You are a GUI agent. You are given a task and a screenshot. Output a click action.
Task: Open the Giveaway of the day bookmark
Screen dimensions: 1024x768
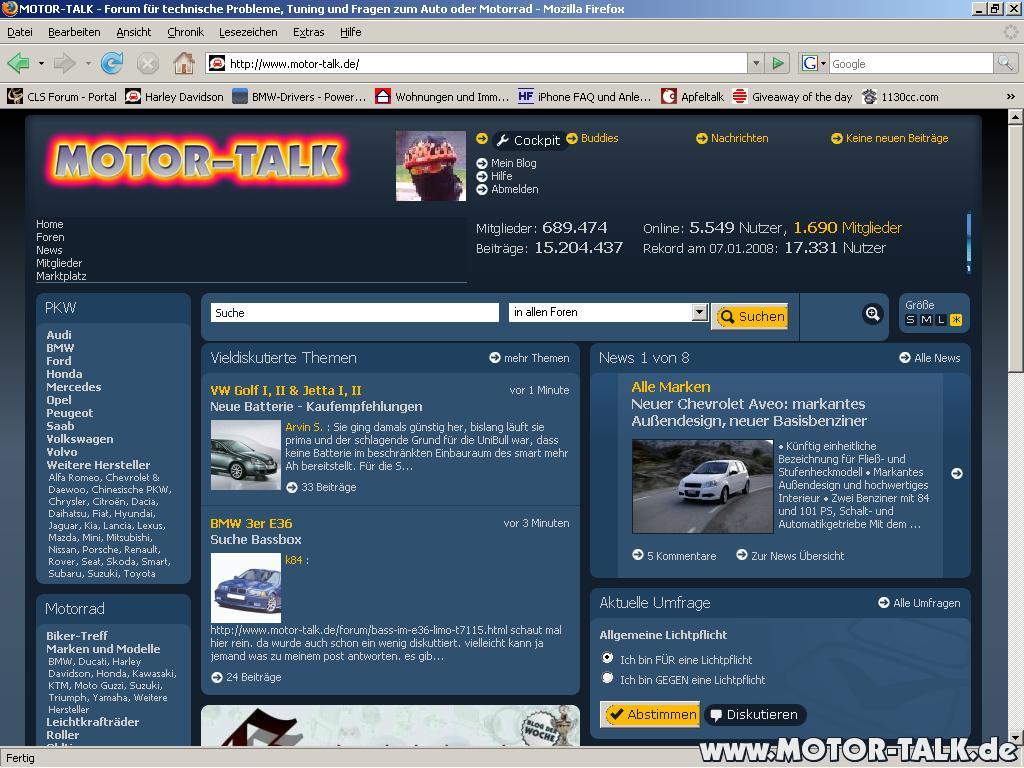[x=792, y=97]
